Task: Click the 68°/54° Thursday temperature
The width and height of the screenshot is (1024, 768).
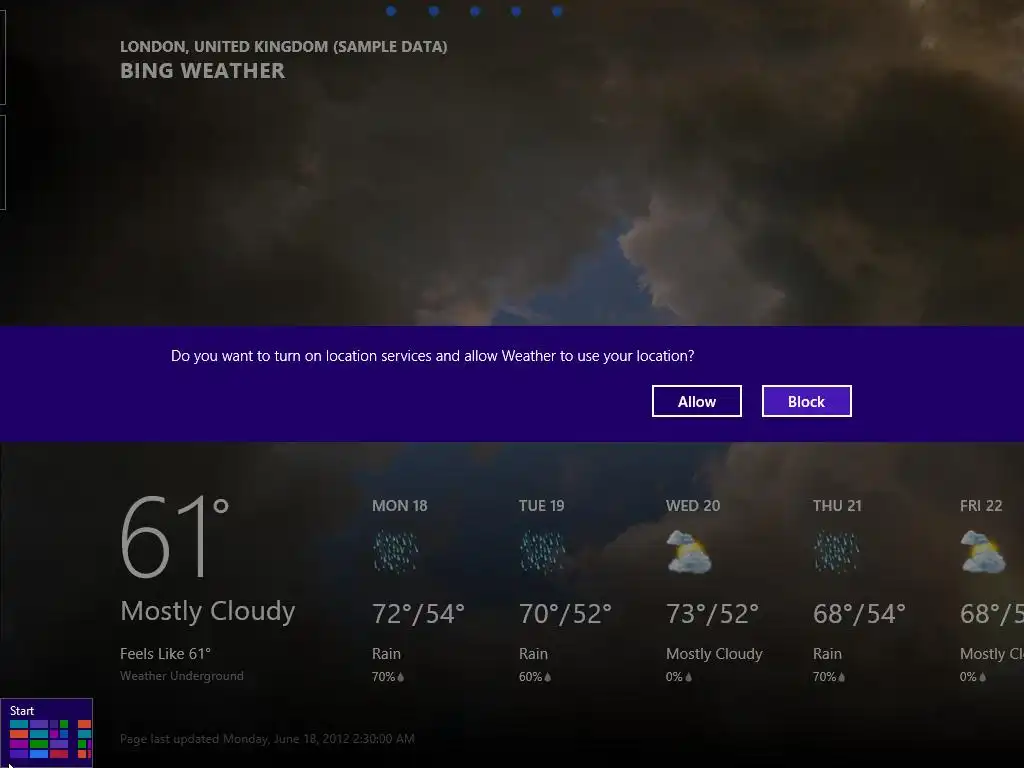Action: [859, 614]
